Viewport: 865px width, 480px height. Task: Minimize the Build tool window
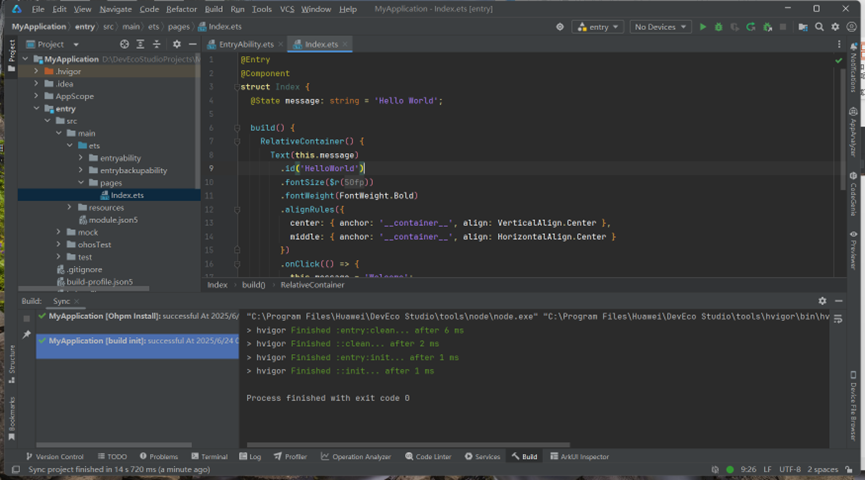point(839,301)
